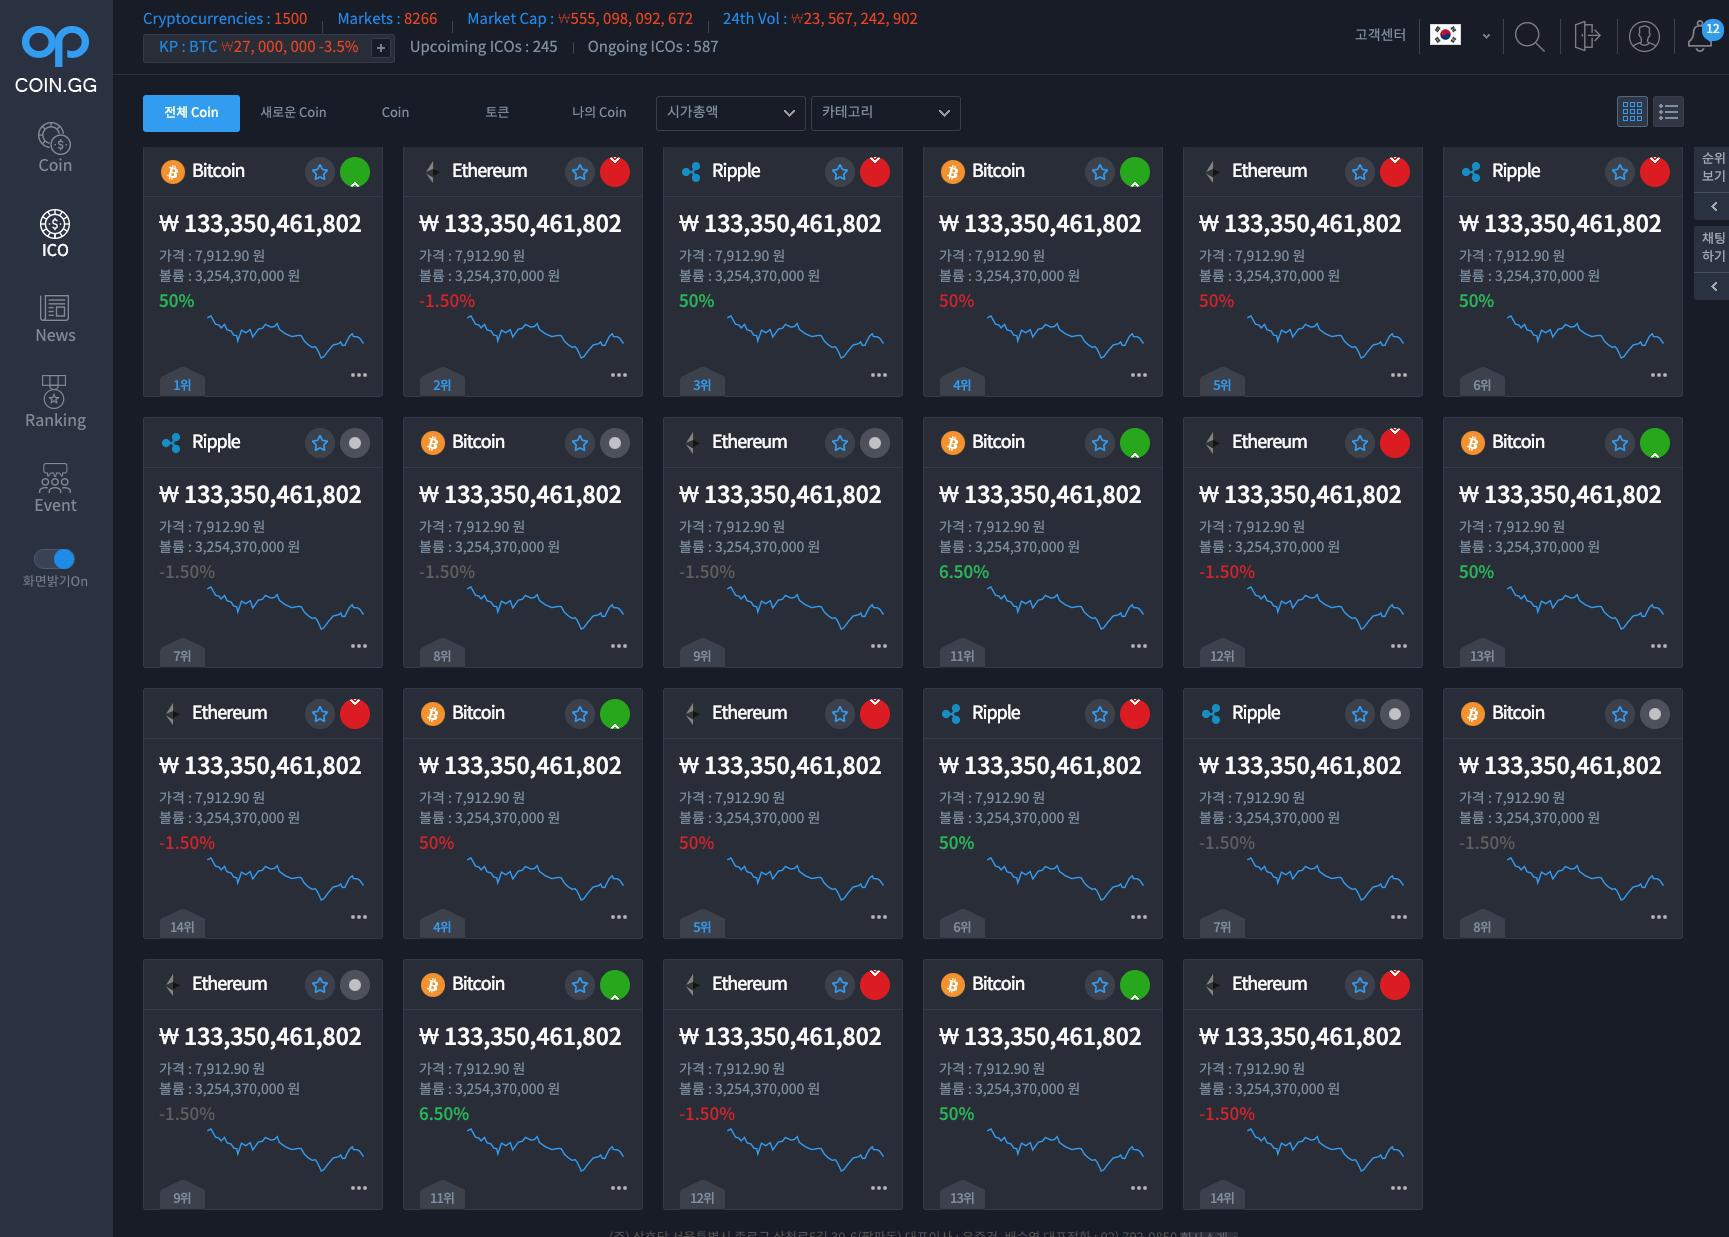This screenshot has width=1729, height=1237.
Task: Click the Ethereum logo on the 2위 card
Action: (433, 172)
